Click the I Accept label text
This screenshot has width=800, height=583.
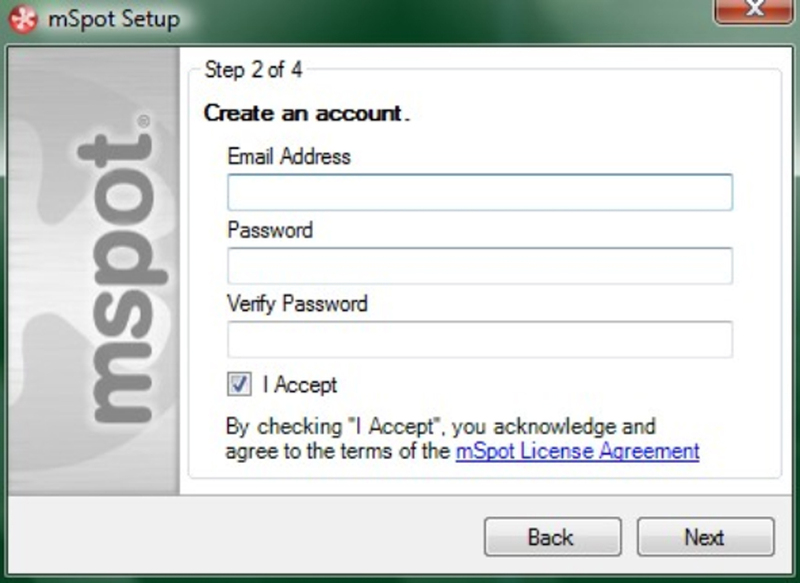[x=300, y=385]
